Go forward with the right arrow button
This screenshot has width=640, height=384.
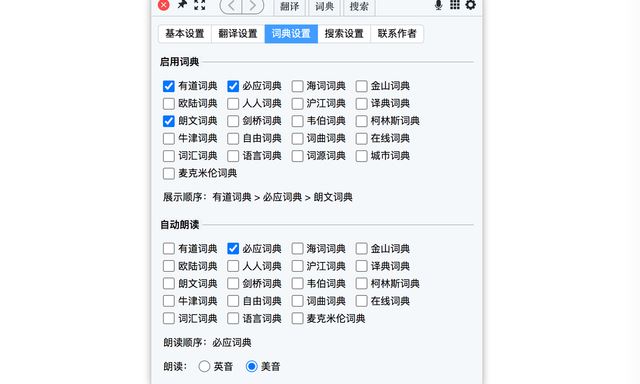coord(253,6)
